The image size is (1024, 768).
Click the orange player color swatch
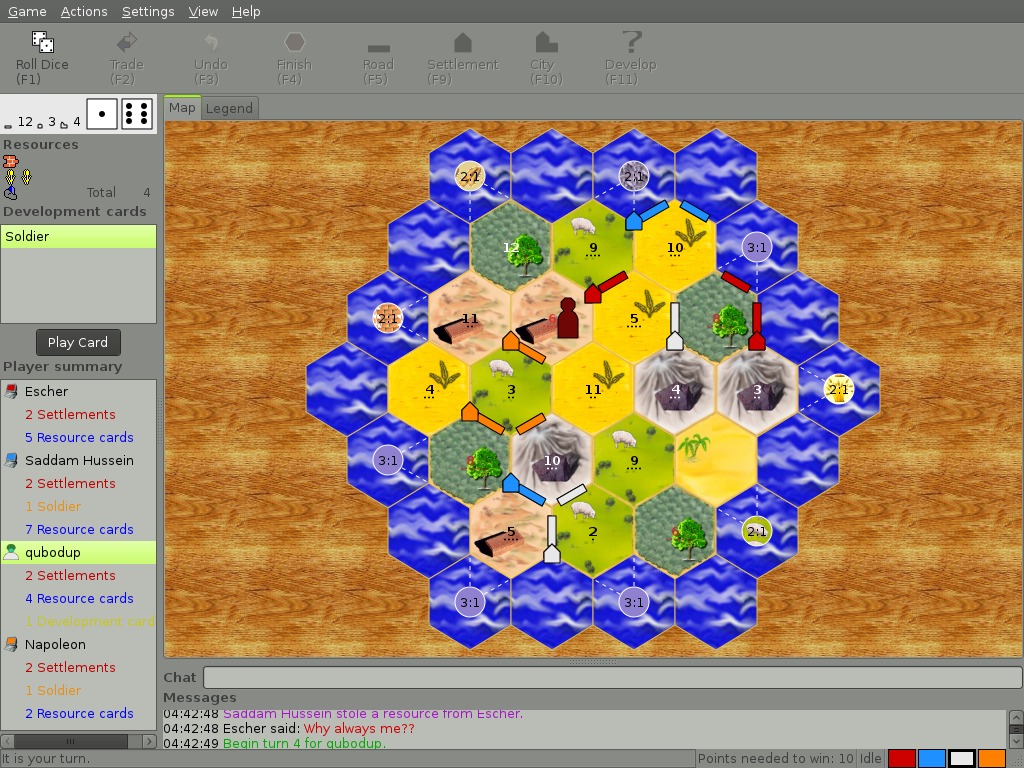991,759
